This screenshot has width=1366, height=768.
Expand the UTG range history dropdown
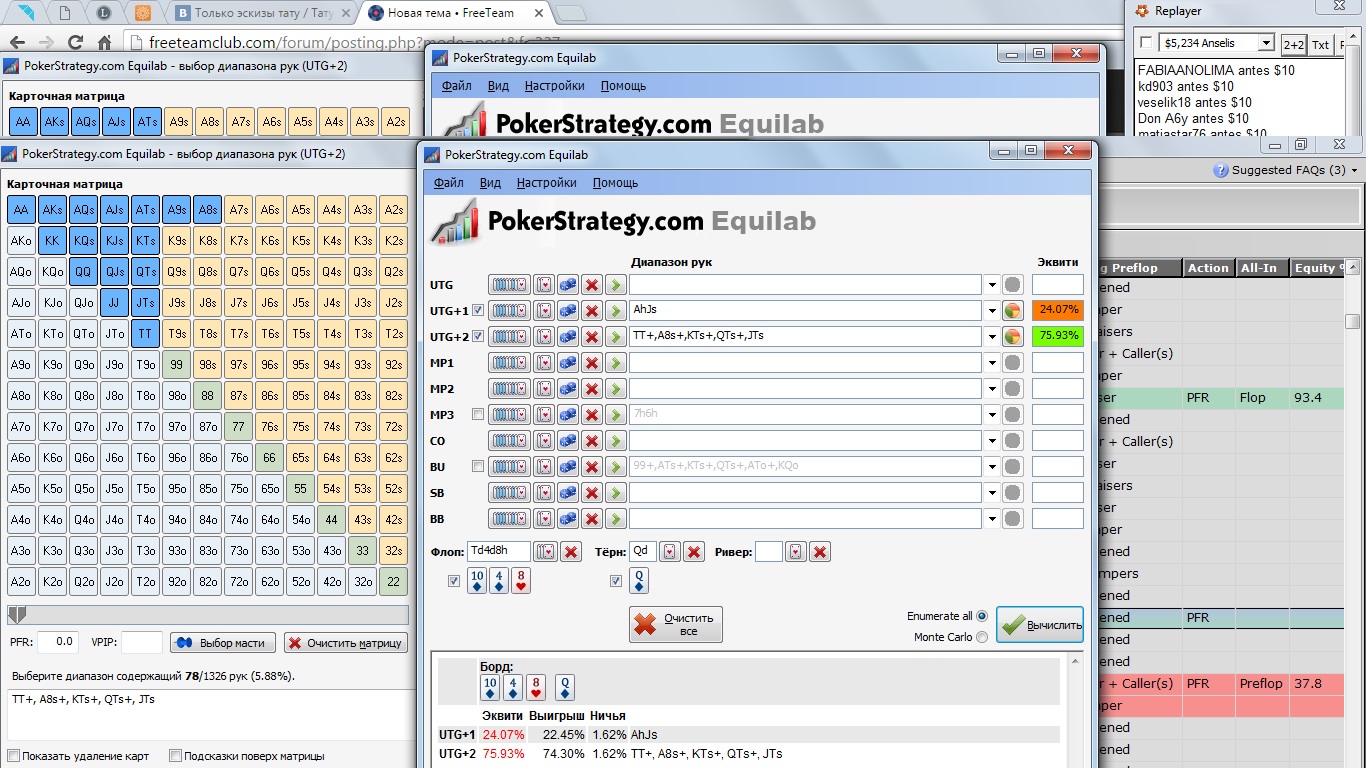992,285
